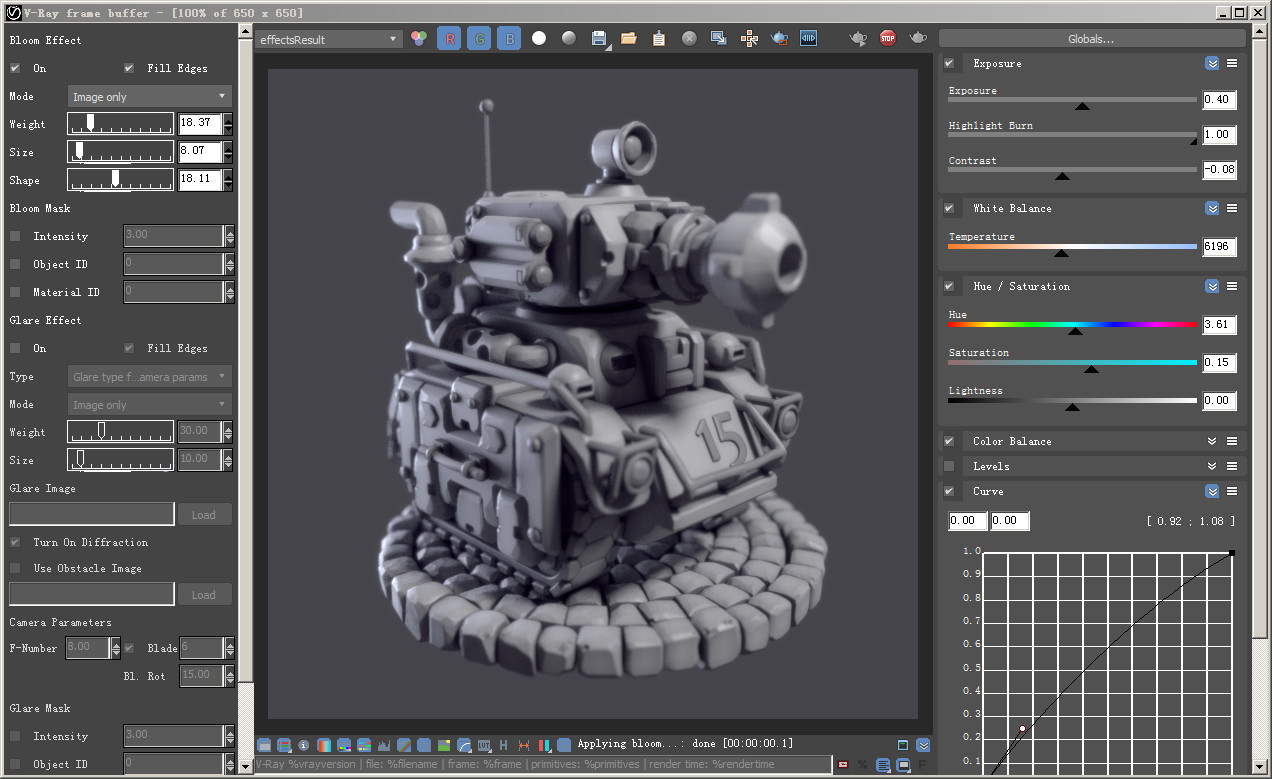
Task: Click the left panel scroll down arrow
Action: (246, 766)
